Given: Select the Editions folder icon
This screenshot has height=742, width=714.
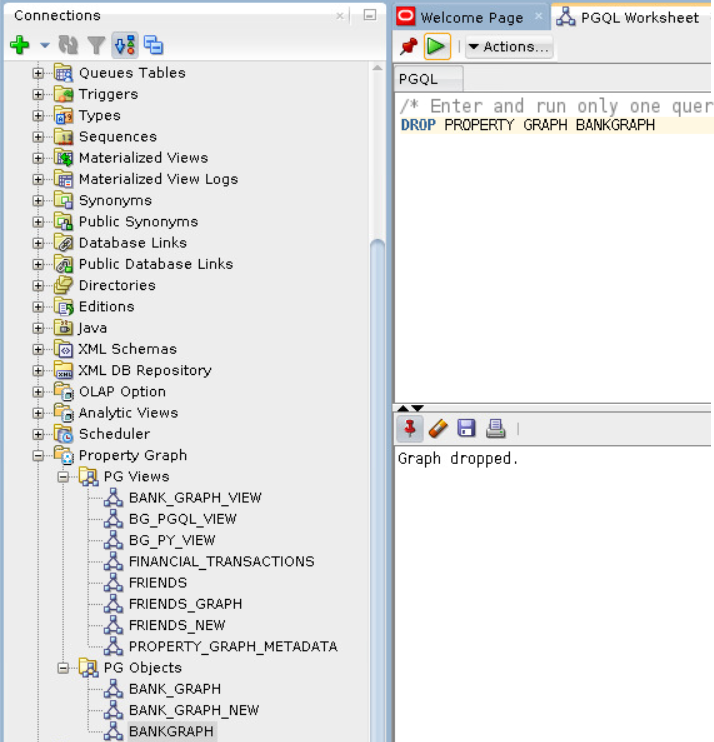Looking at the screenshot, I should [x=63, y=306].
